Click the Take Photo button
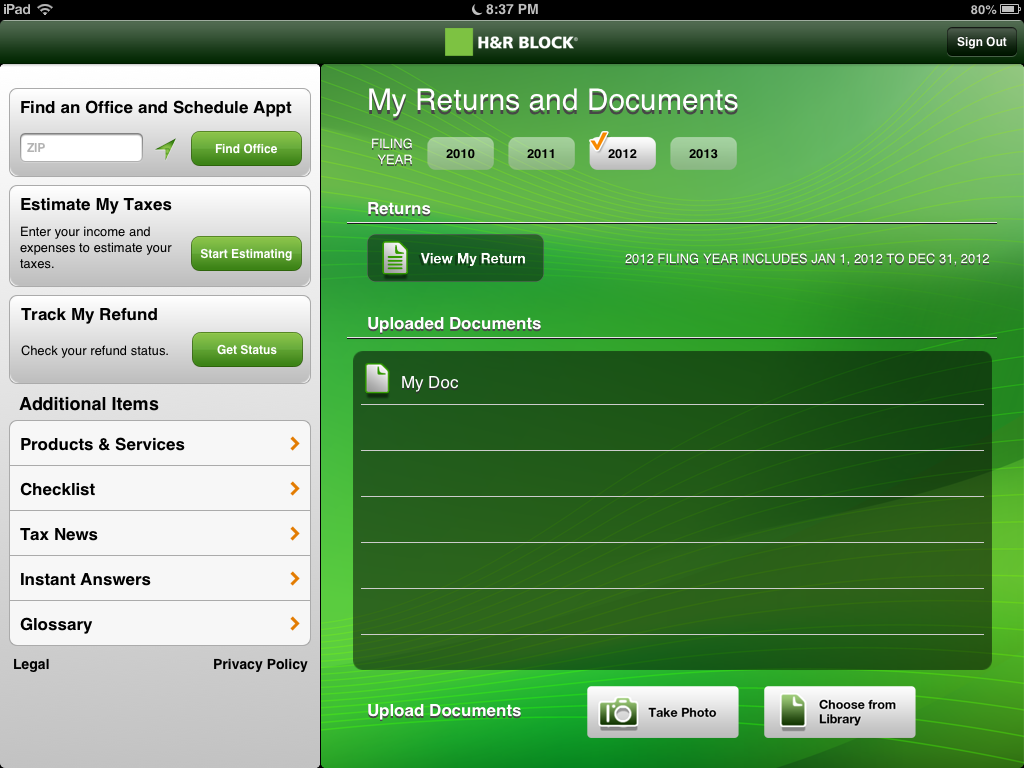Screen dimensions: 1024x768 tap(663, 712)
